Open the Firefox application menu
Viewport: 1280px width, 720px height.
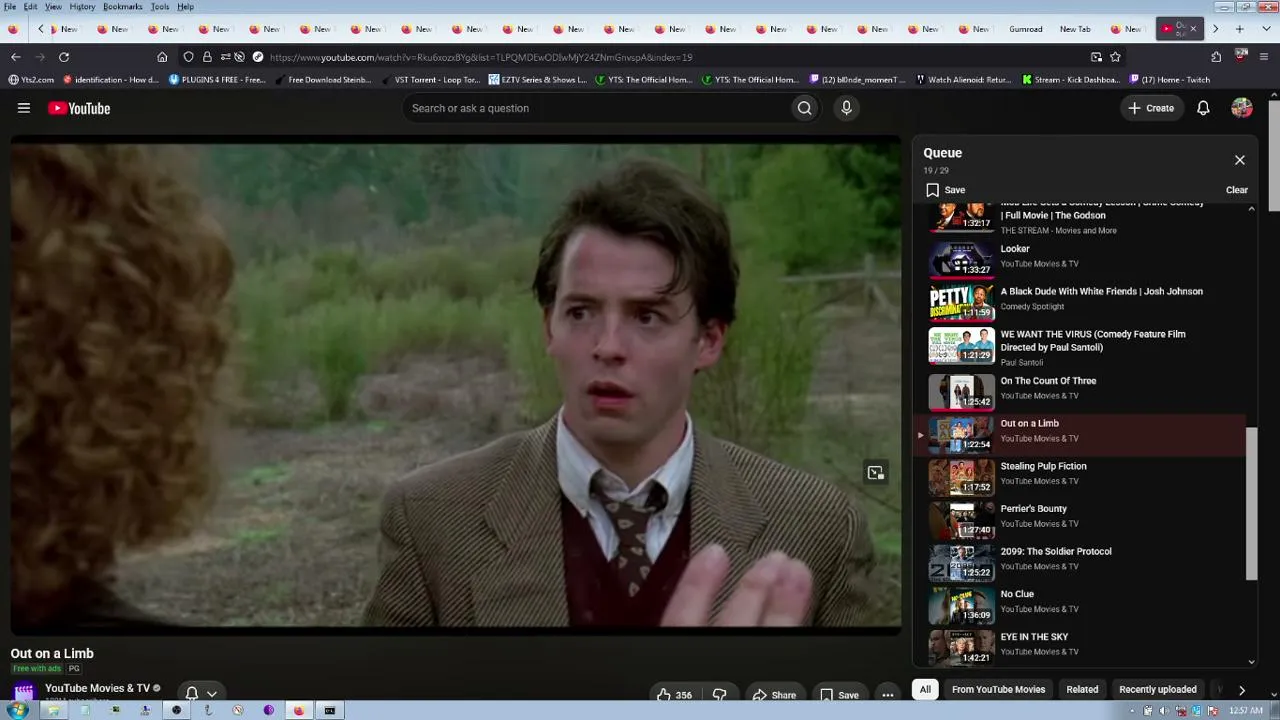(1265, 57)
